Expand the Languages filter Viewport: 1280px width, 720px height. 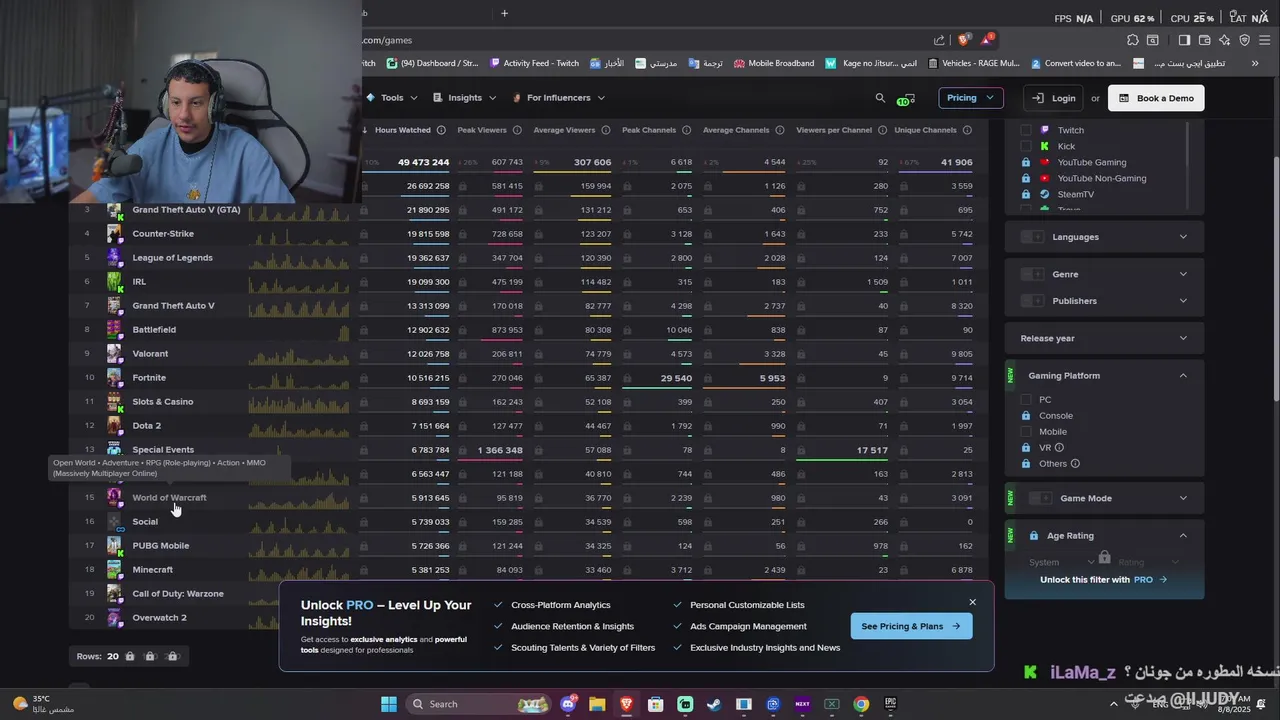1183,237
